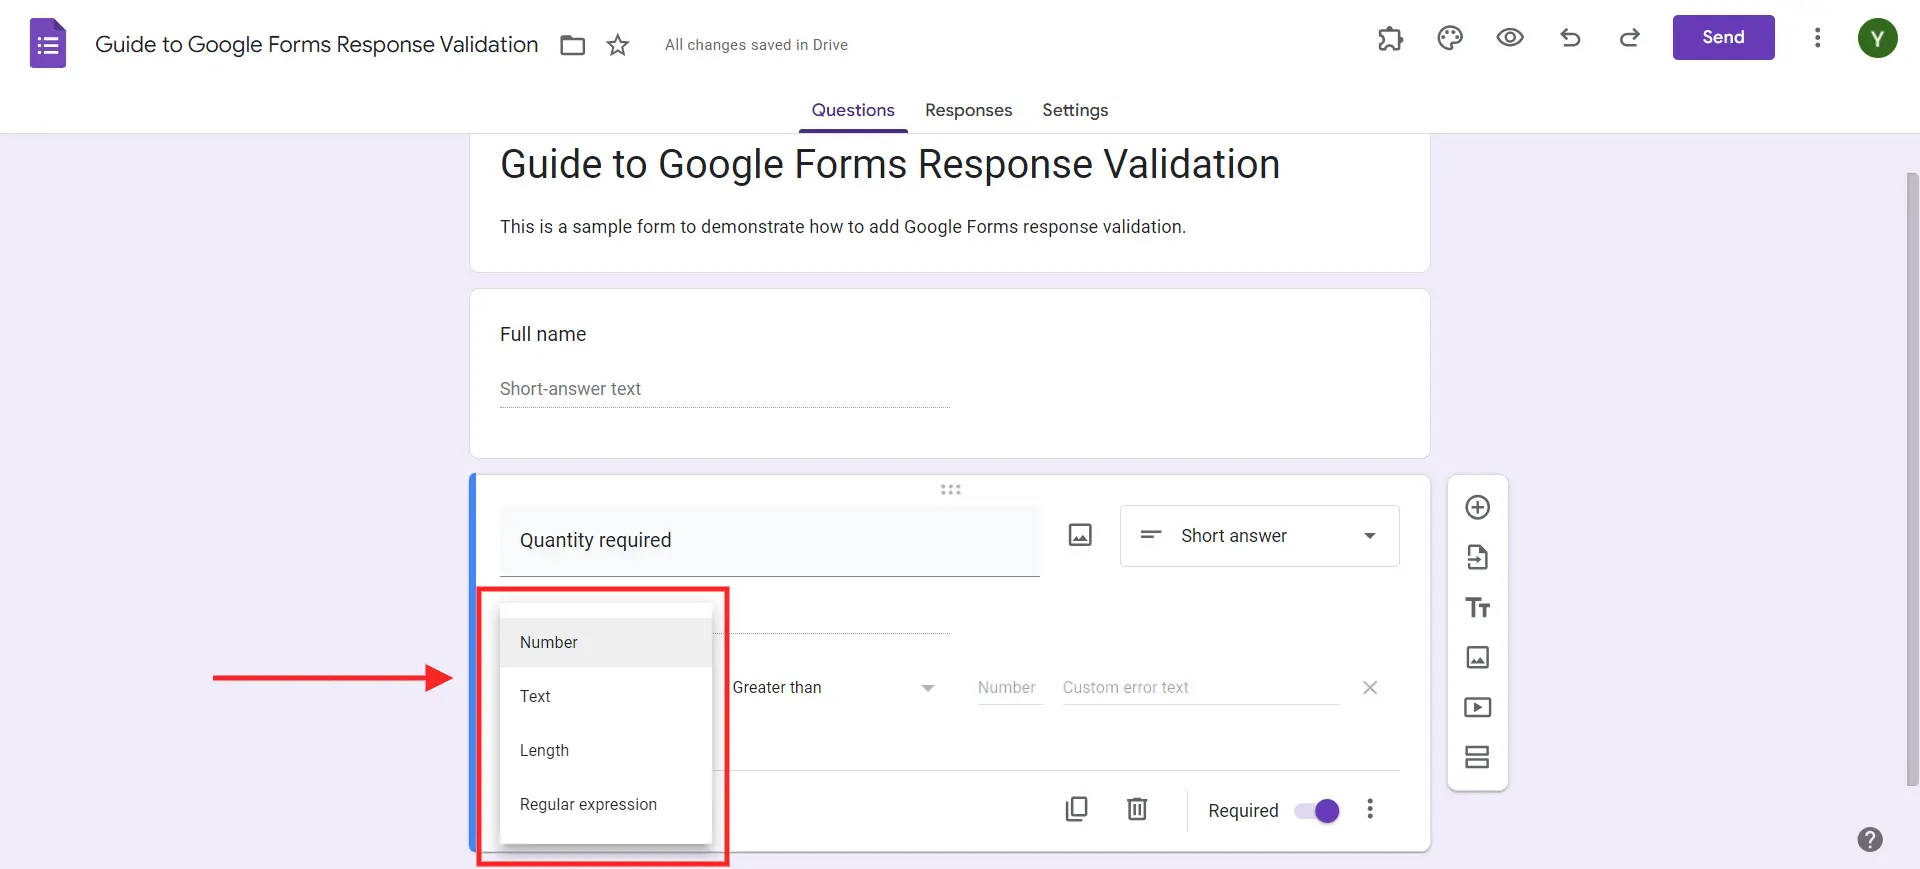Click the form title in header
Image resolution: width=1920 pixels, height=869 pixels.
click(x=316, y=45)
